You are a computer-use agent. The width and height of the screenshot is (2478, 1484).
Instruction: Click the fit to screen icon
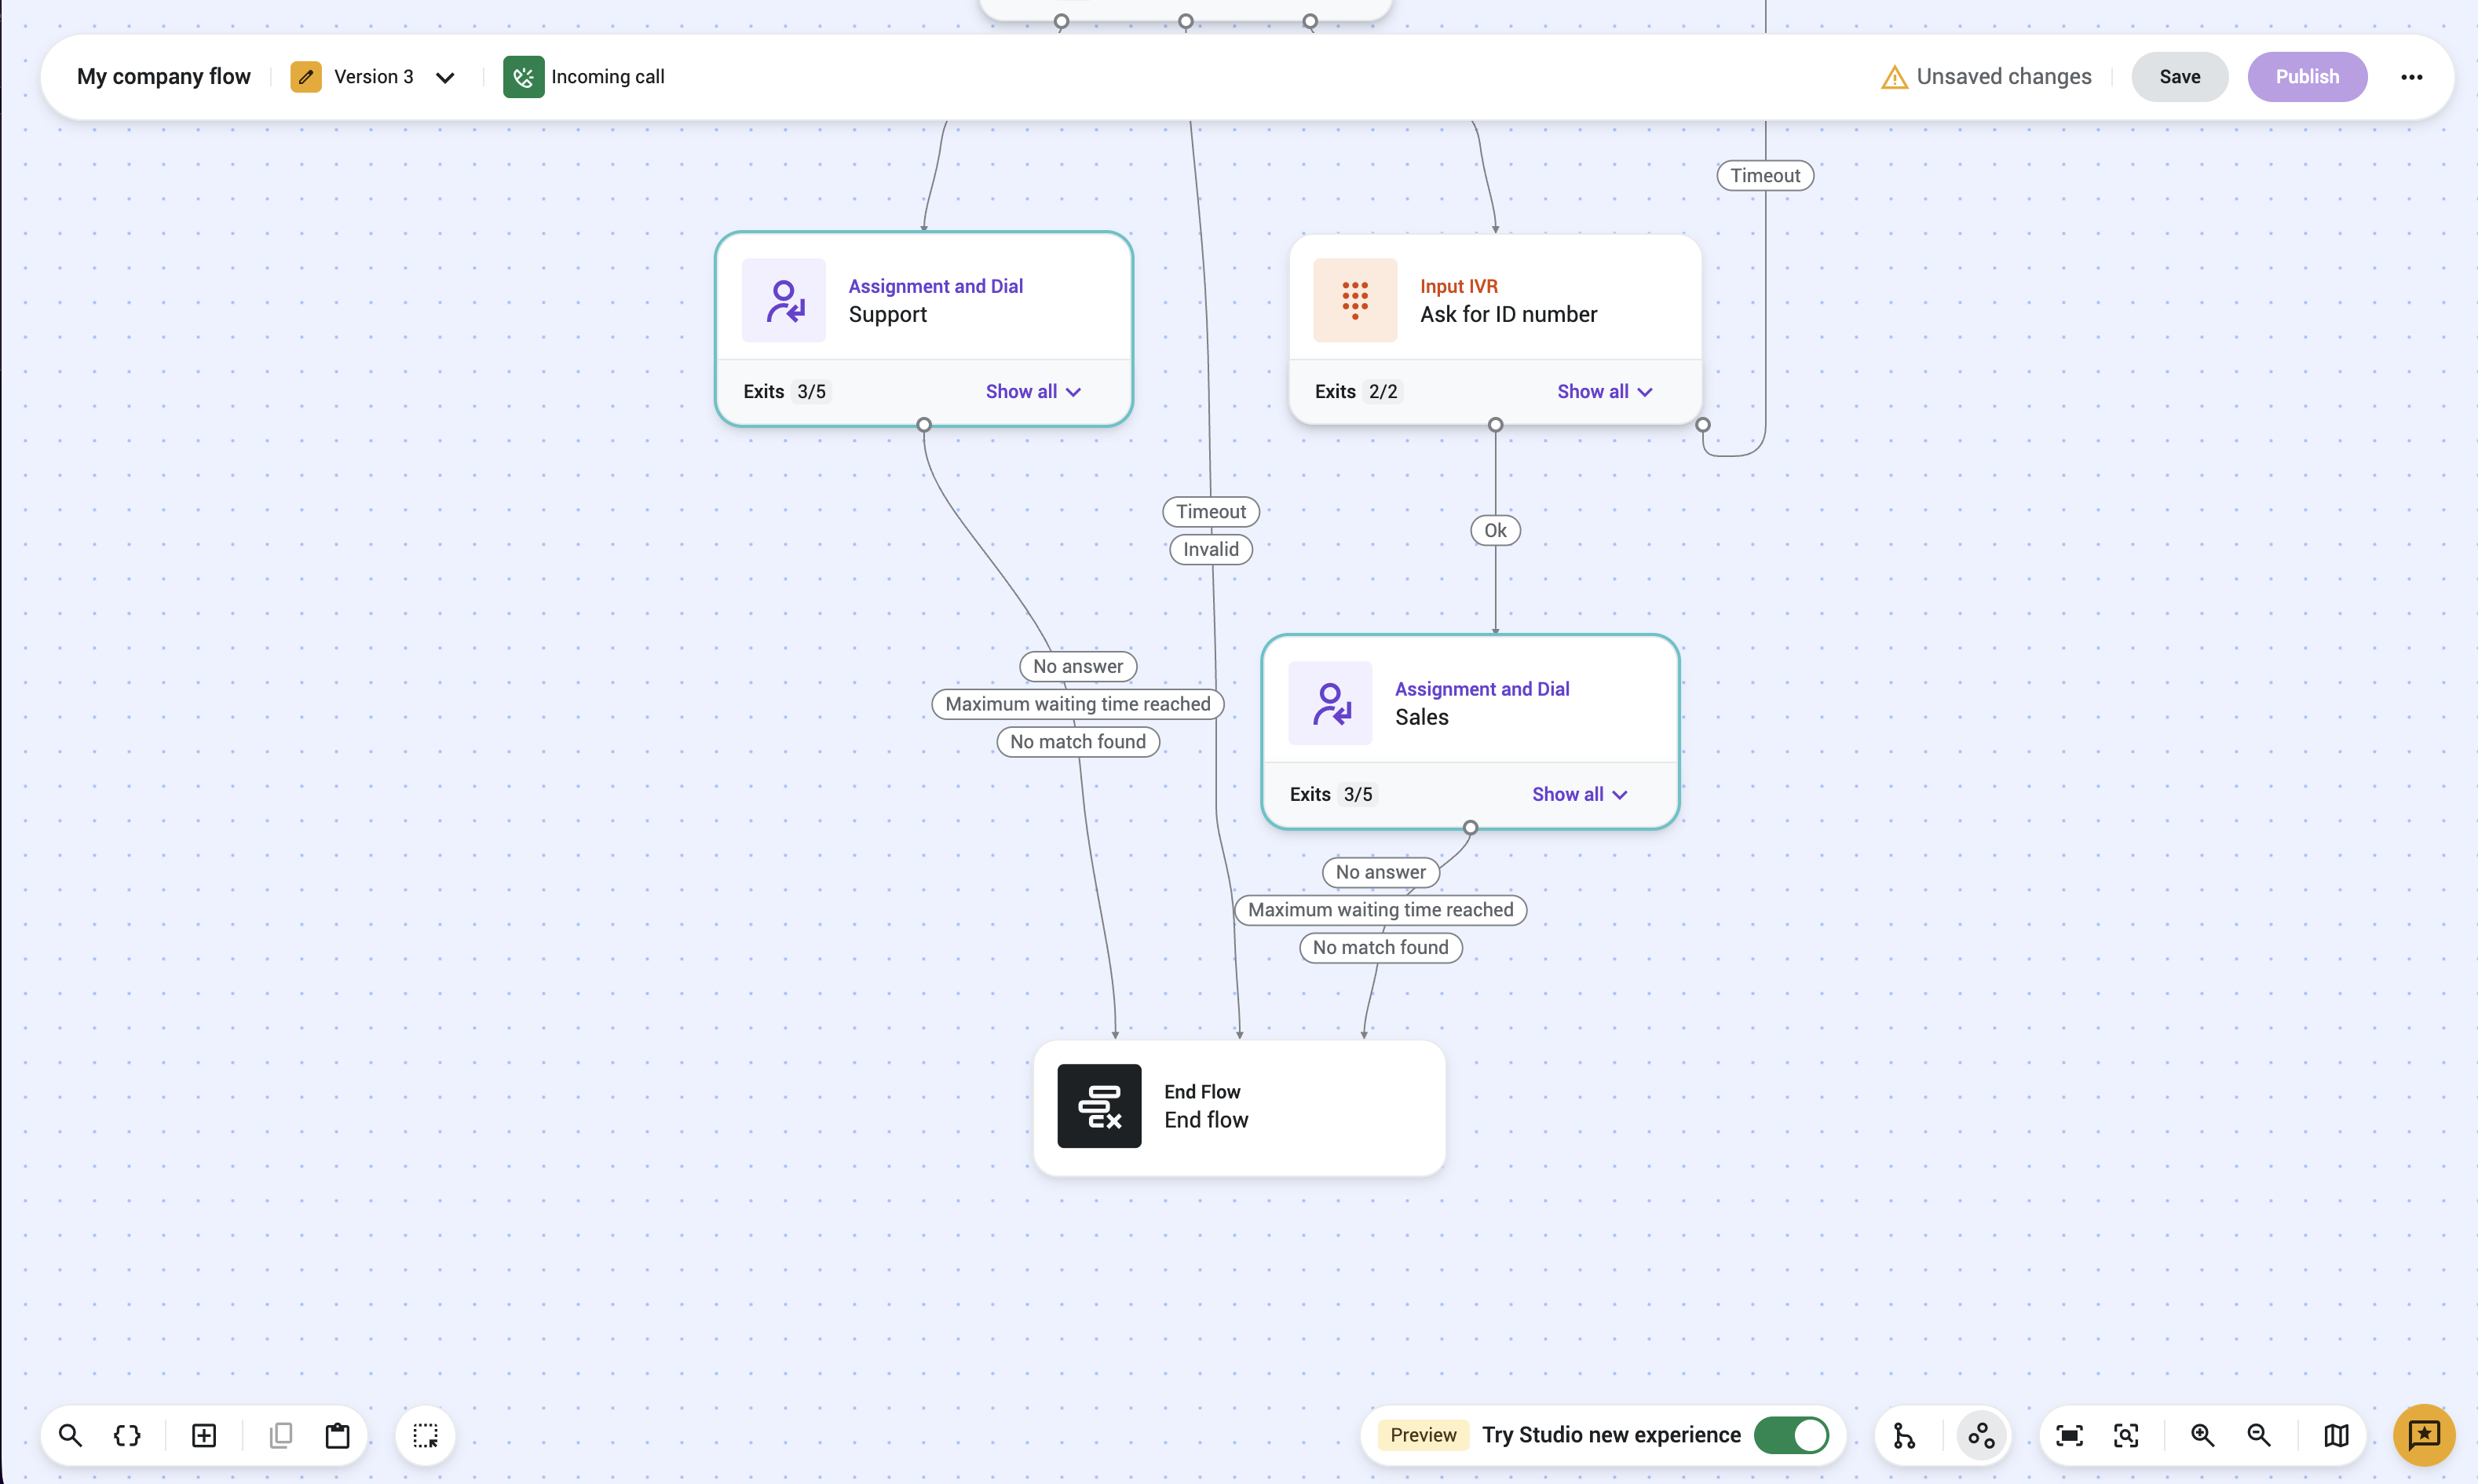pos(2069,1436)
